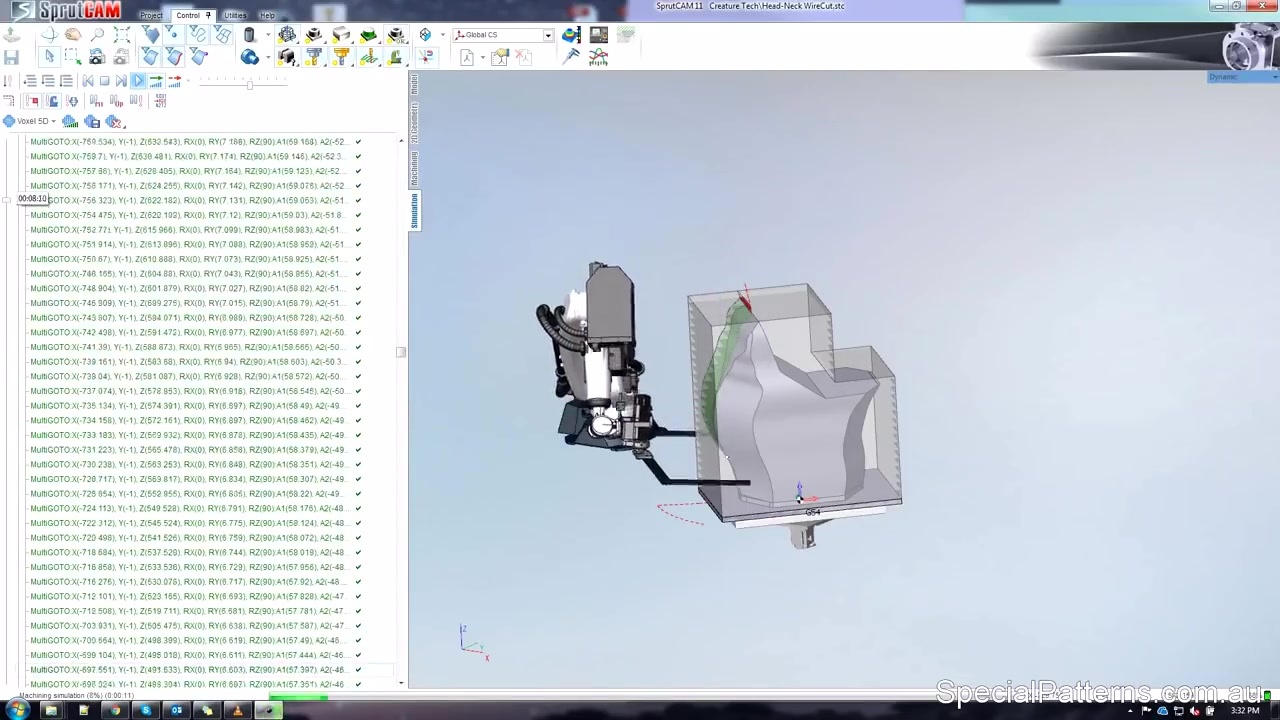This screenshot has height=720, width=1280.
Task: Click the yellow tool visibility icon
Action: coord(341,57)
